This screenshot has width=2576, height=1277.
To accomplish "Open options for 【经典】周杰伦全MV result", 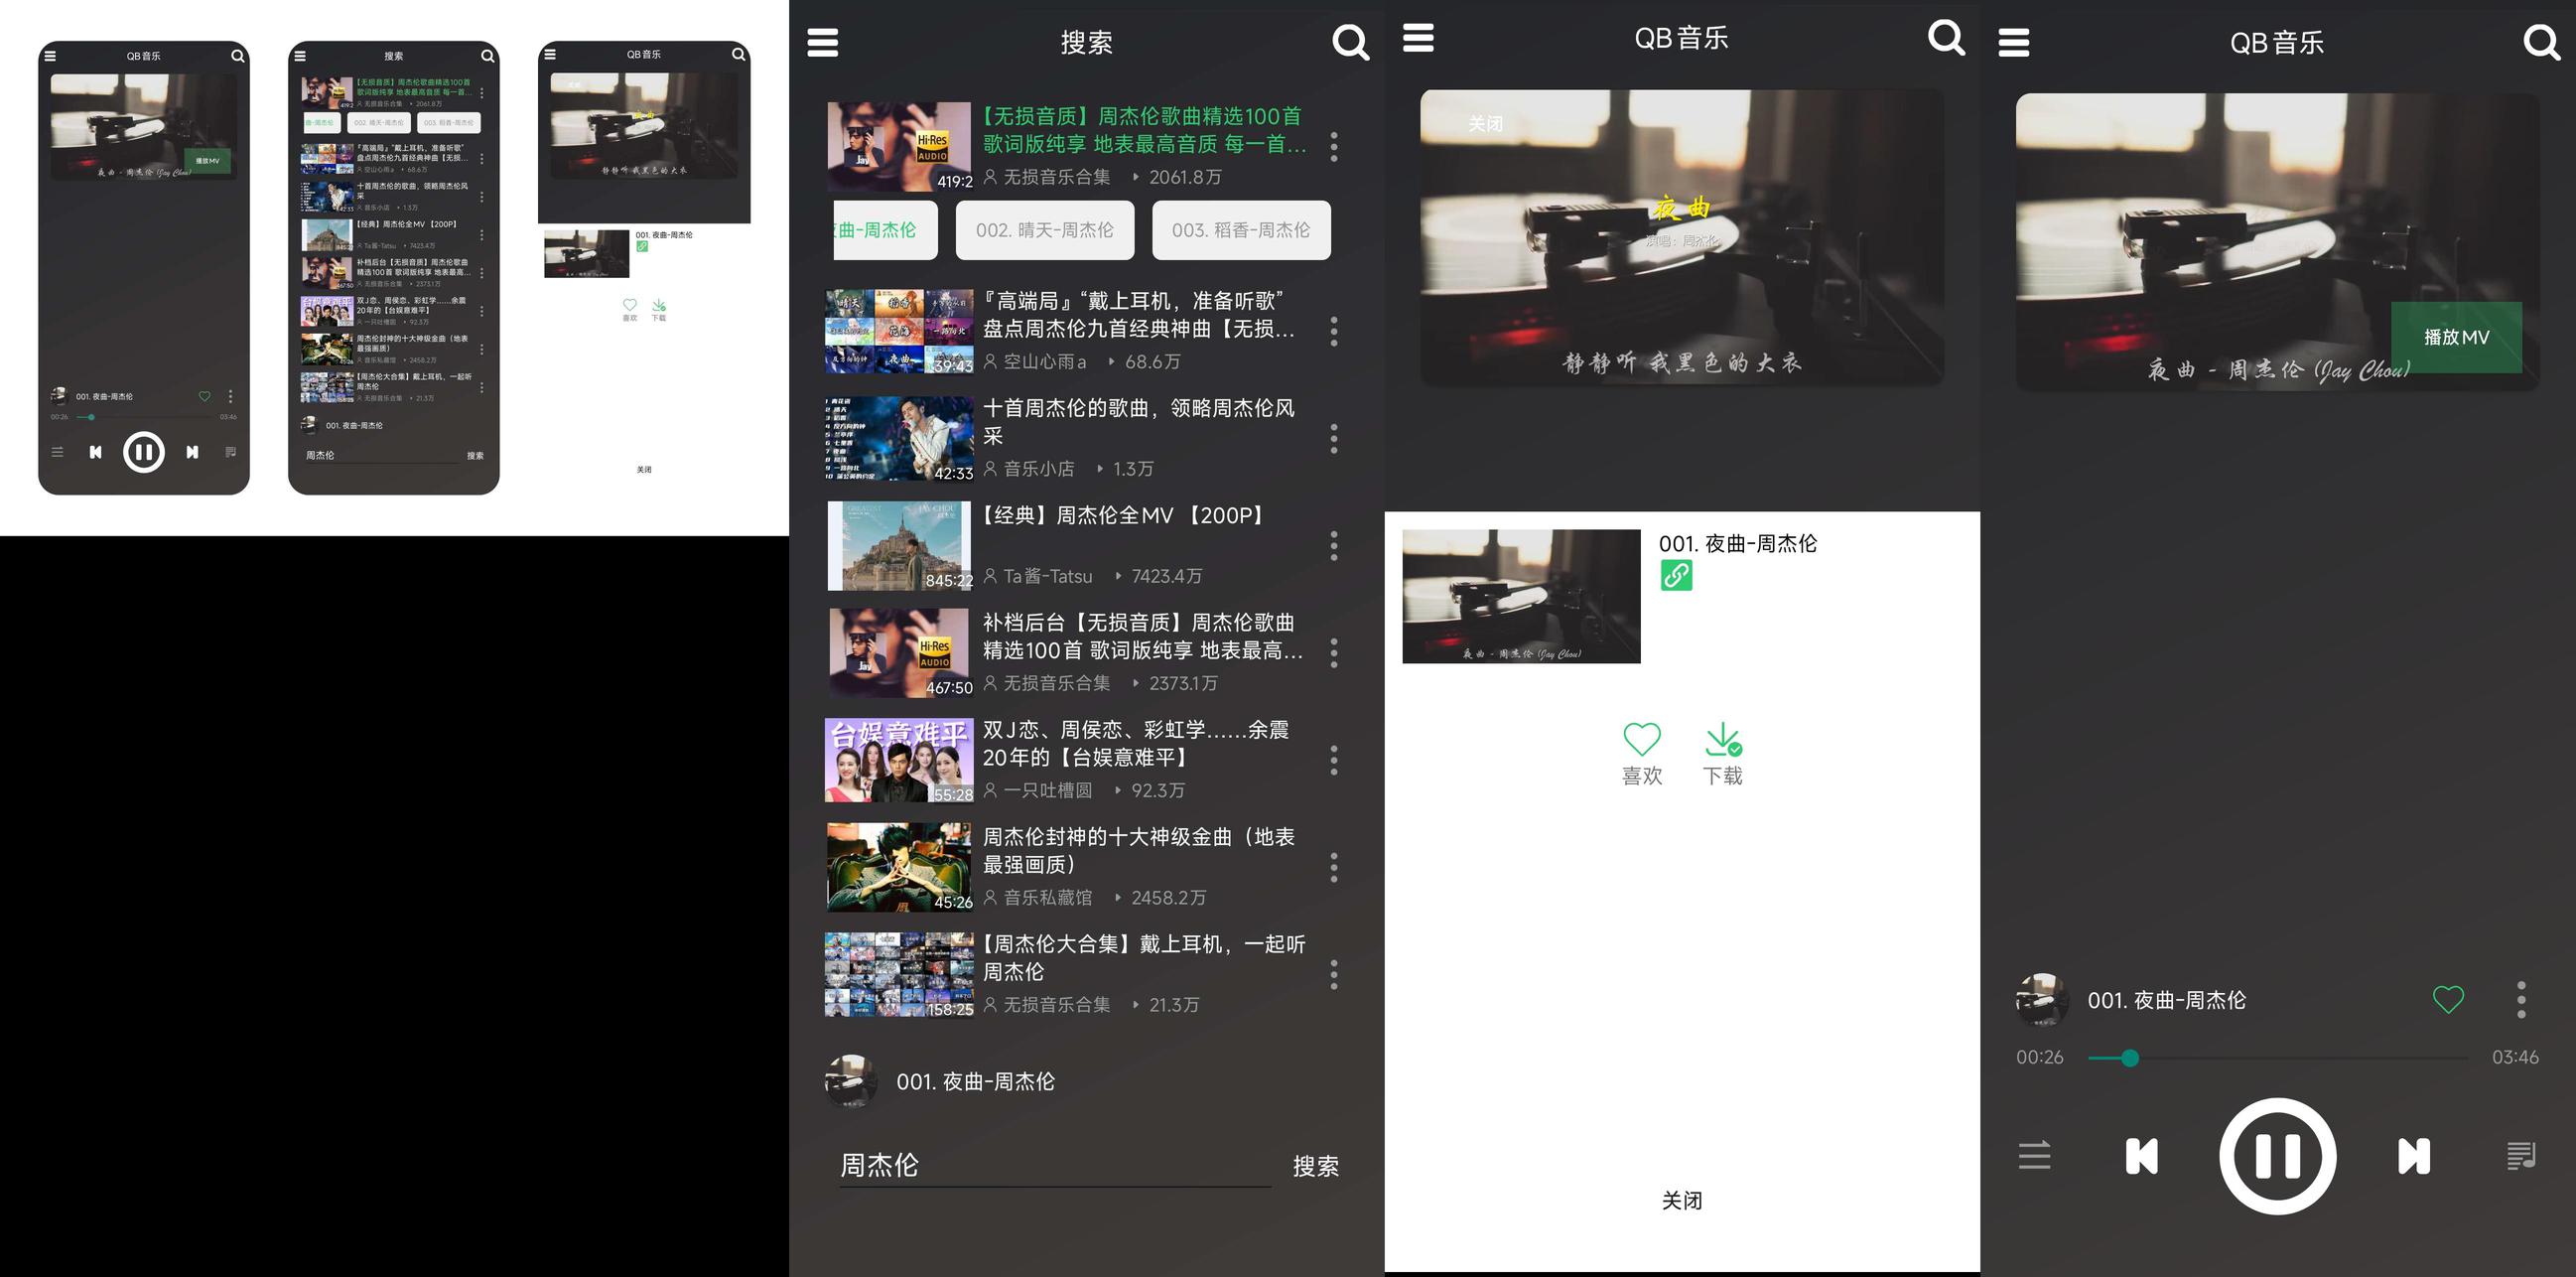I will click(x=1334, y=545).
